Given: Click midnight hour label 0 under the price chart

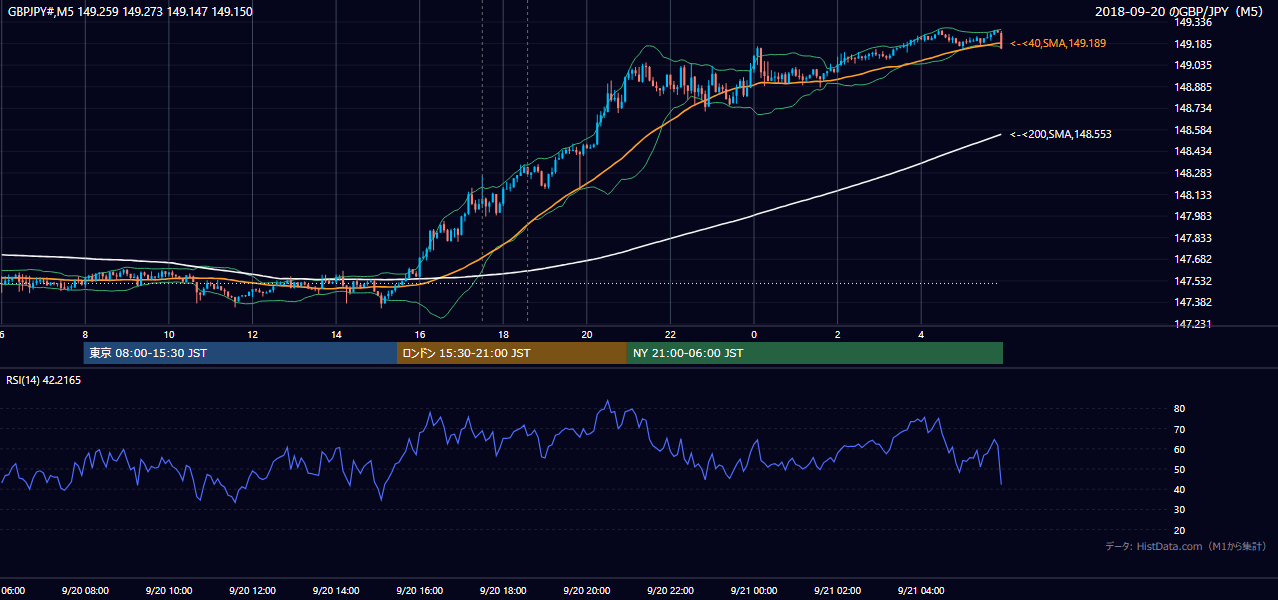Looking at the screenshot, I should [x=754, y=334].
